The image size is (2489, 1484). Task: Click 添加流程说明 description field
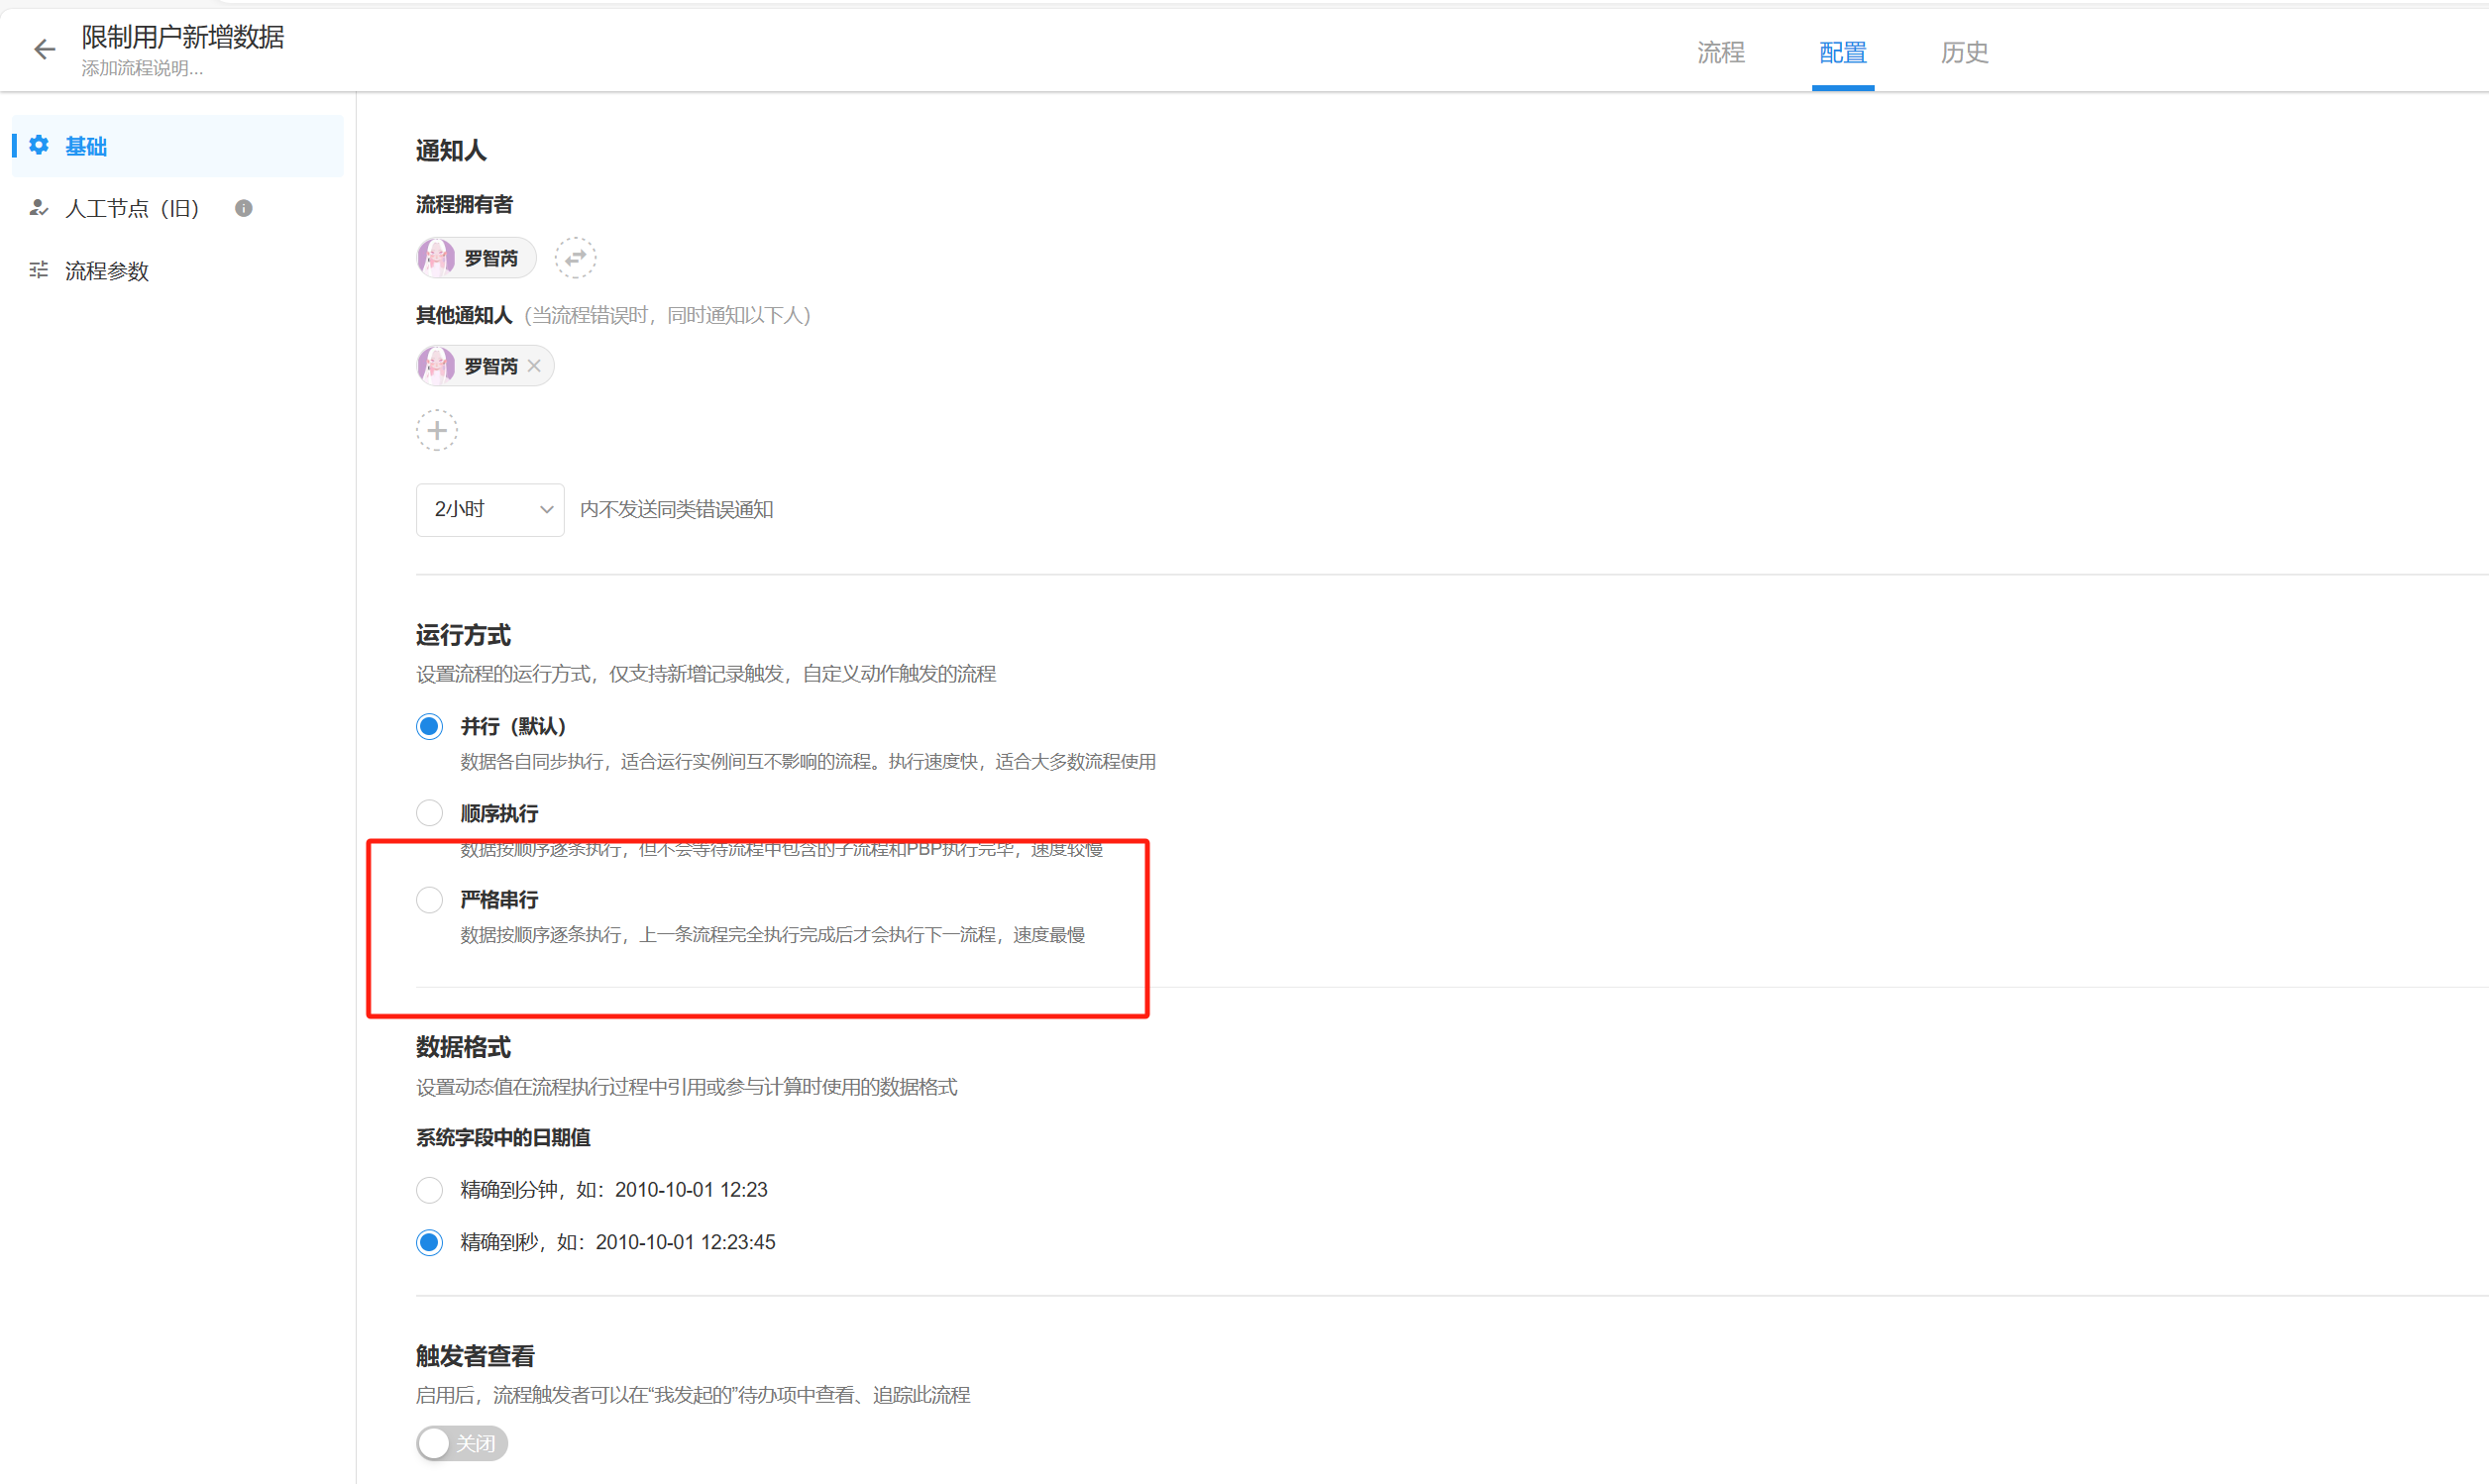point(142,69)
